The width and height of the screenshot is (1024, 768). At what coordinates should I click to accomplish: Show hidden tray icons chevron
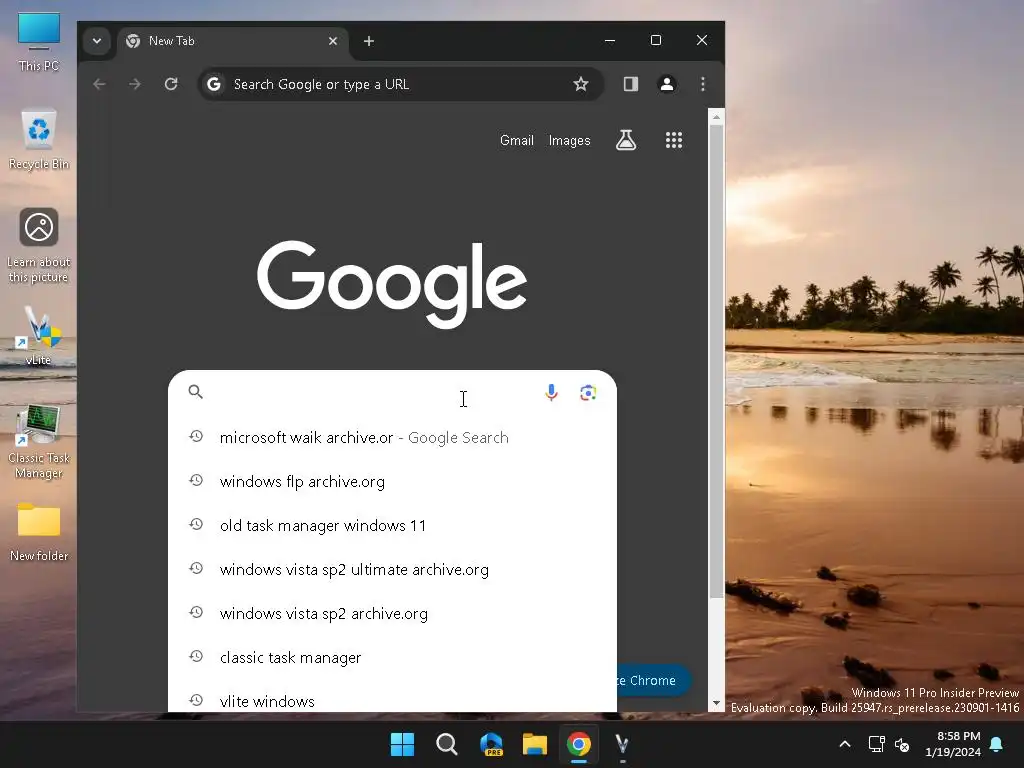coord(844,744)
